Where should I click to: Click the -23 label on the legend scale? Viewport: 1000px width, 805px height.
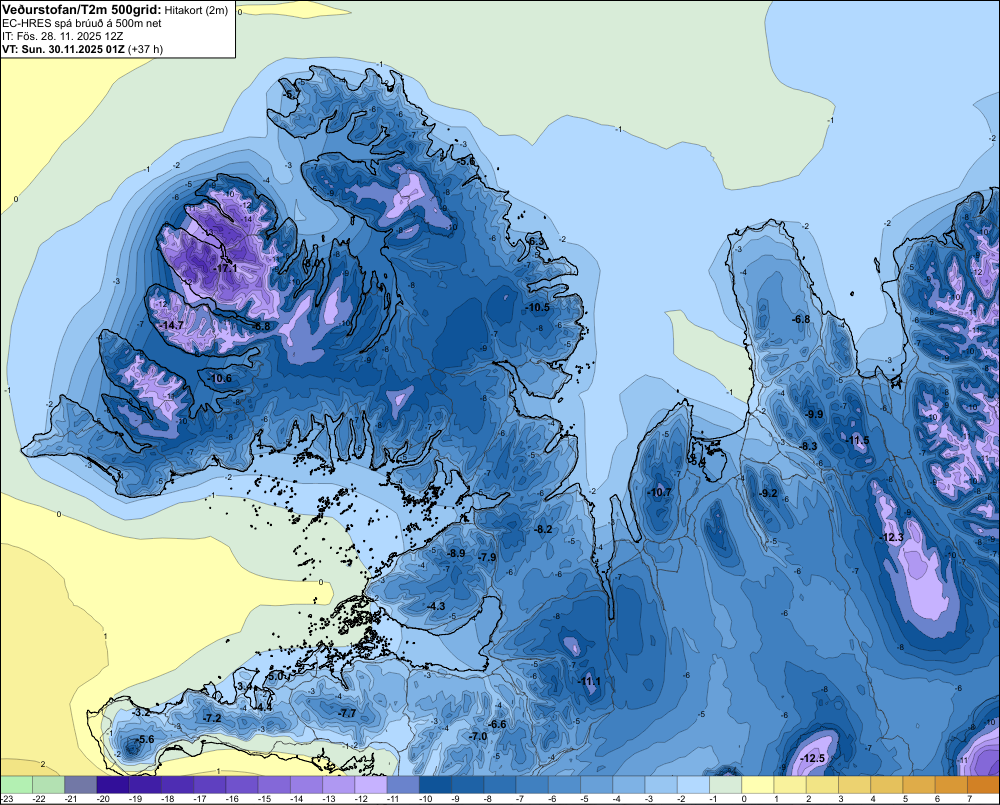(x=7, y=799)
